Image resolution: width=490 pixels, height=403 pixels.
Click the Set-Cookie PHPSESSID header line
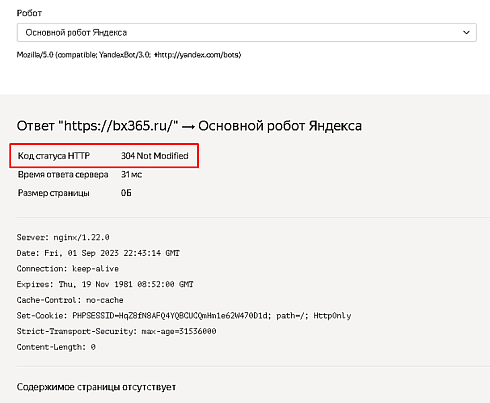click(184, 316)
